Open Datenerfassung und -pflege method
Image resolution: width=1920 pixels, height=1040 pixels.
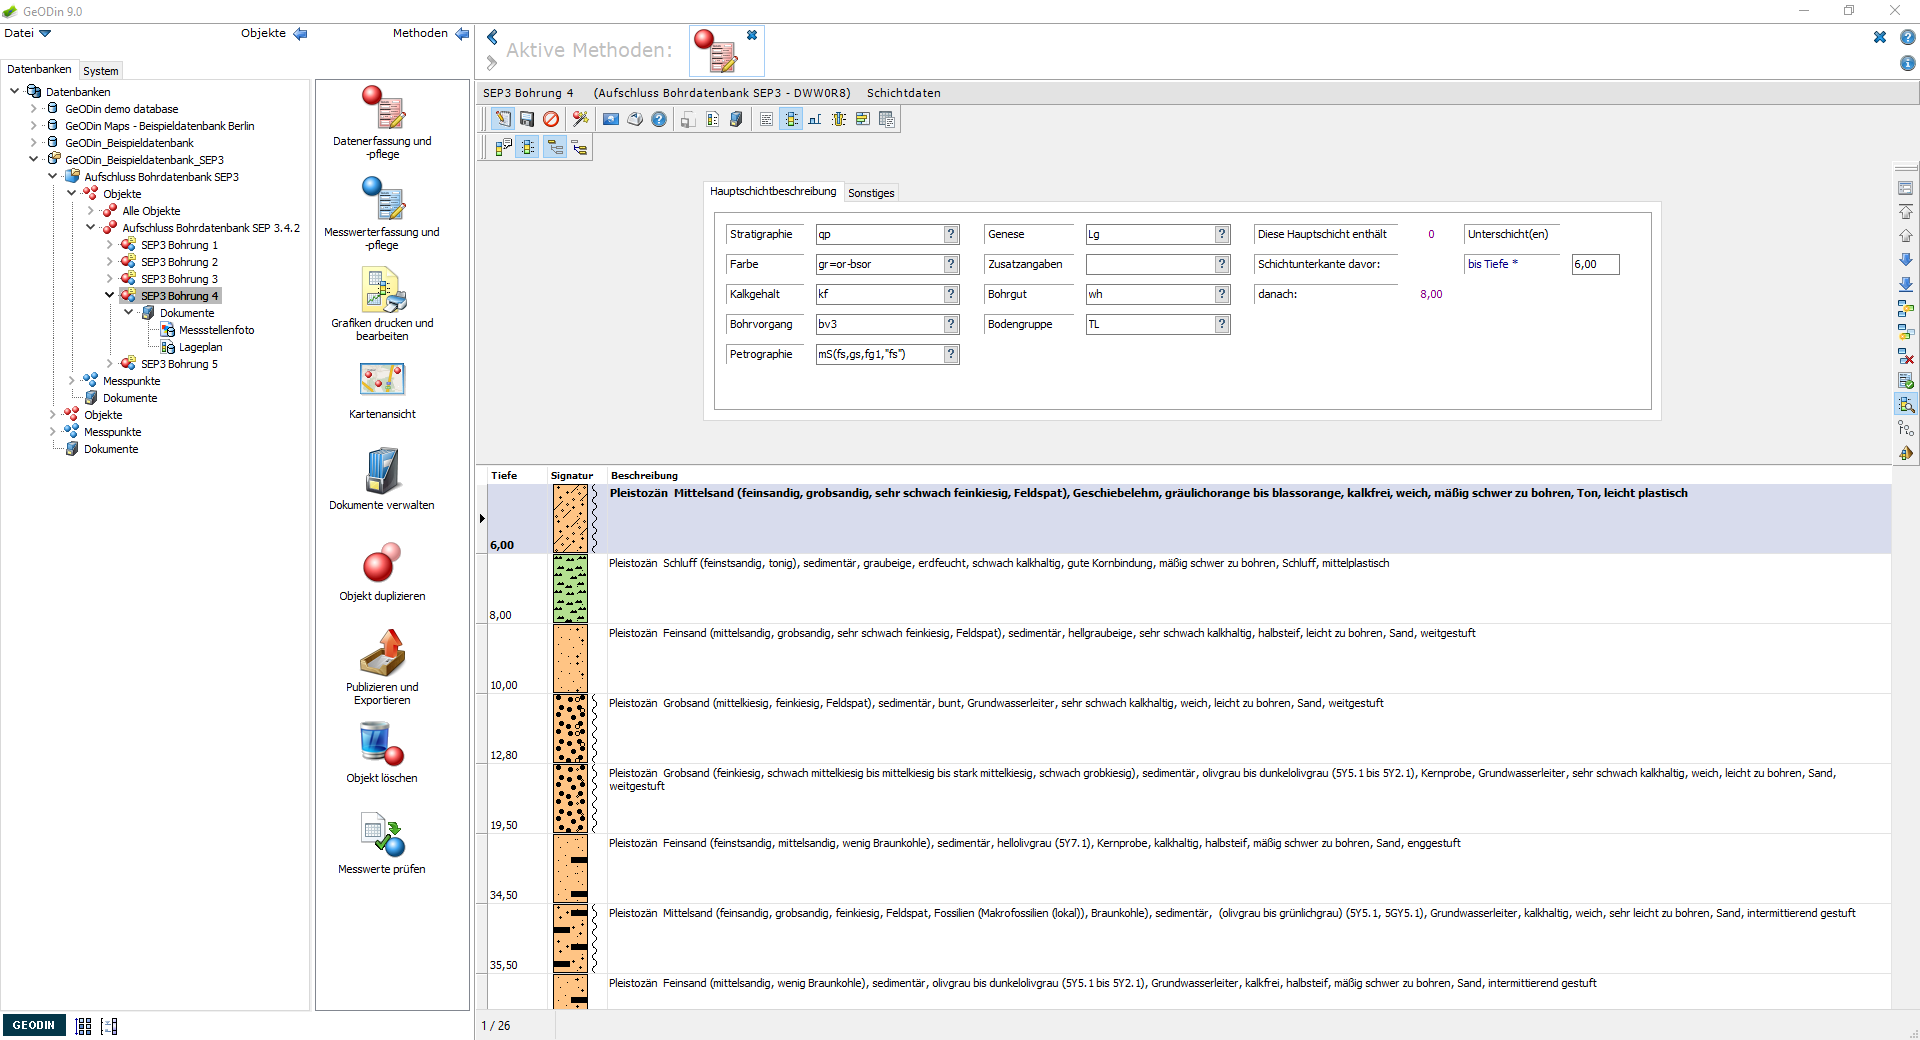382,122
